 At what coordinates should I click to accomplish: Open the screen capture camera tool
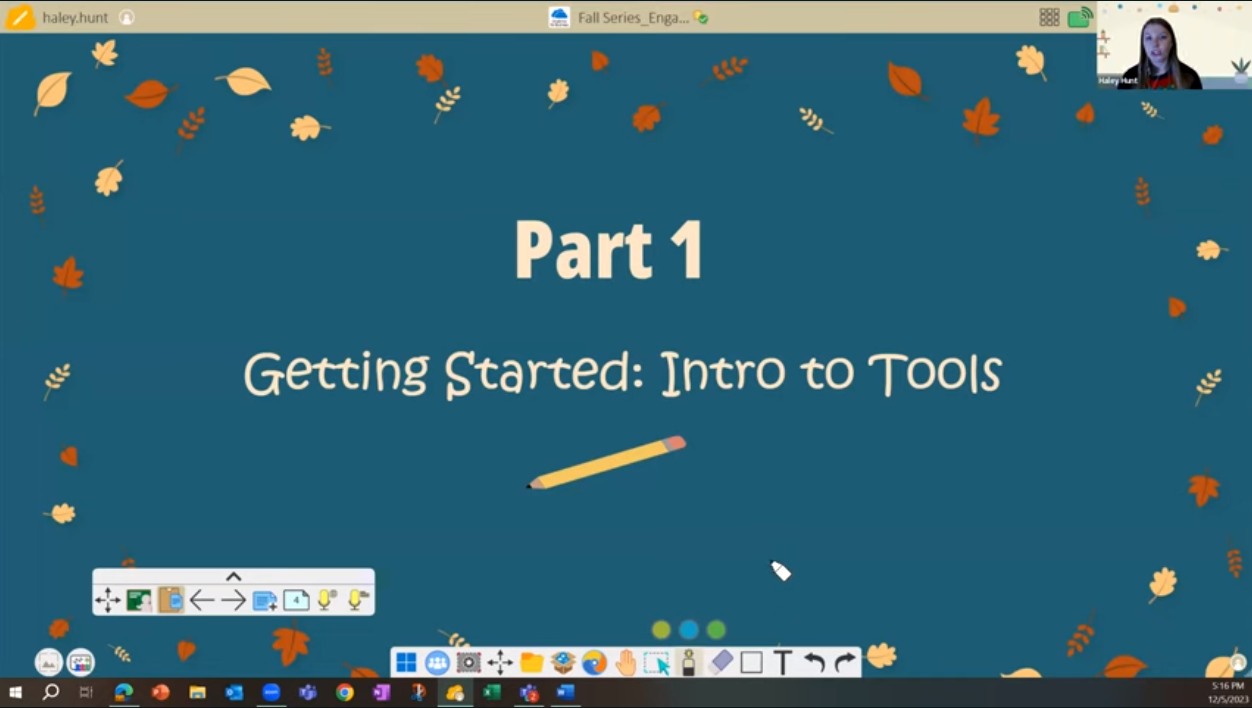pos(468,662)
